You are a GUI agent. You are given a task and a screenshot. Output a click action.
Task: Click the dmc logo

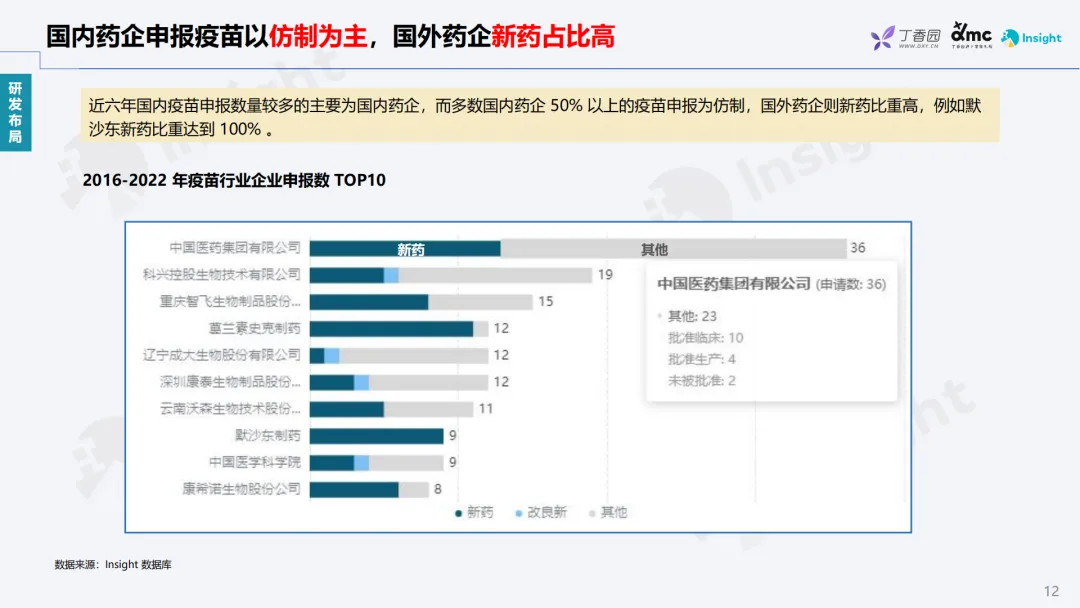coord(971,34)
